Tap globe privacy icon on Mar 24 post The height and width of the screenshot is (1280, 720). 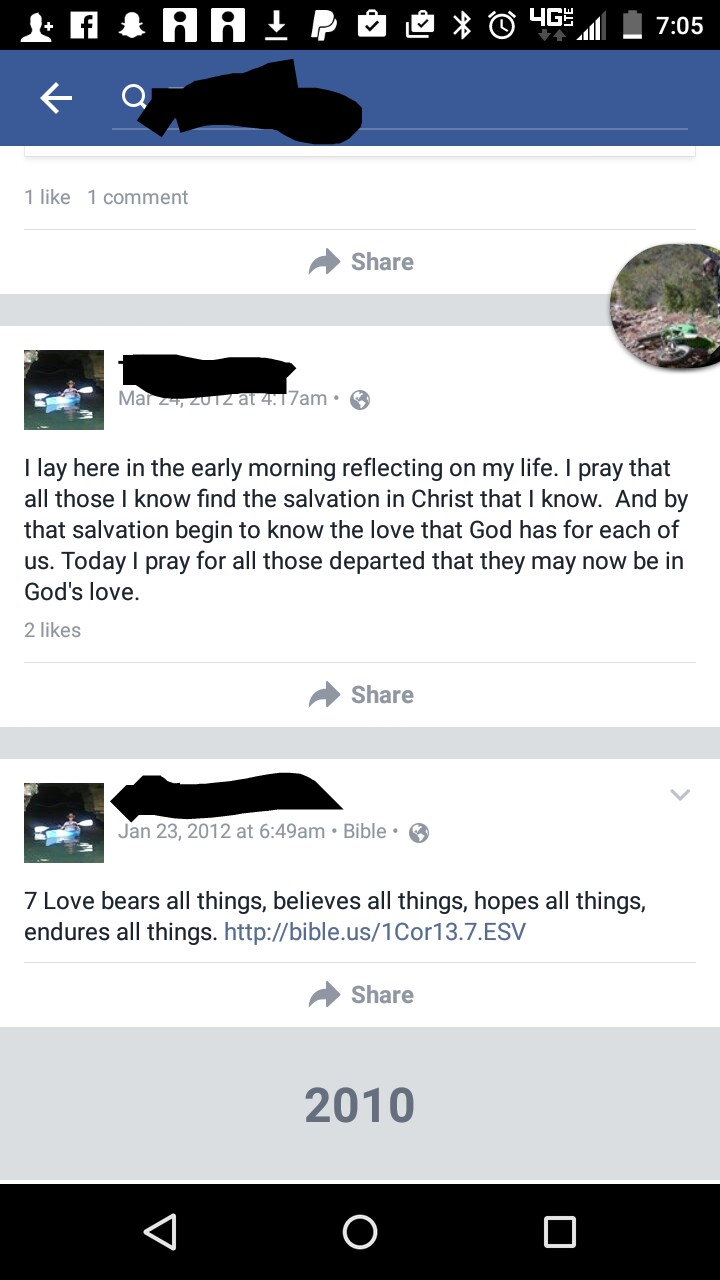tap(360, 399)
